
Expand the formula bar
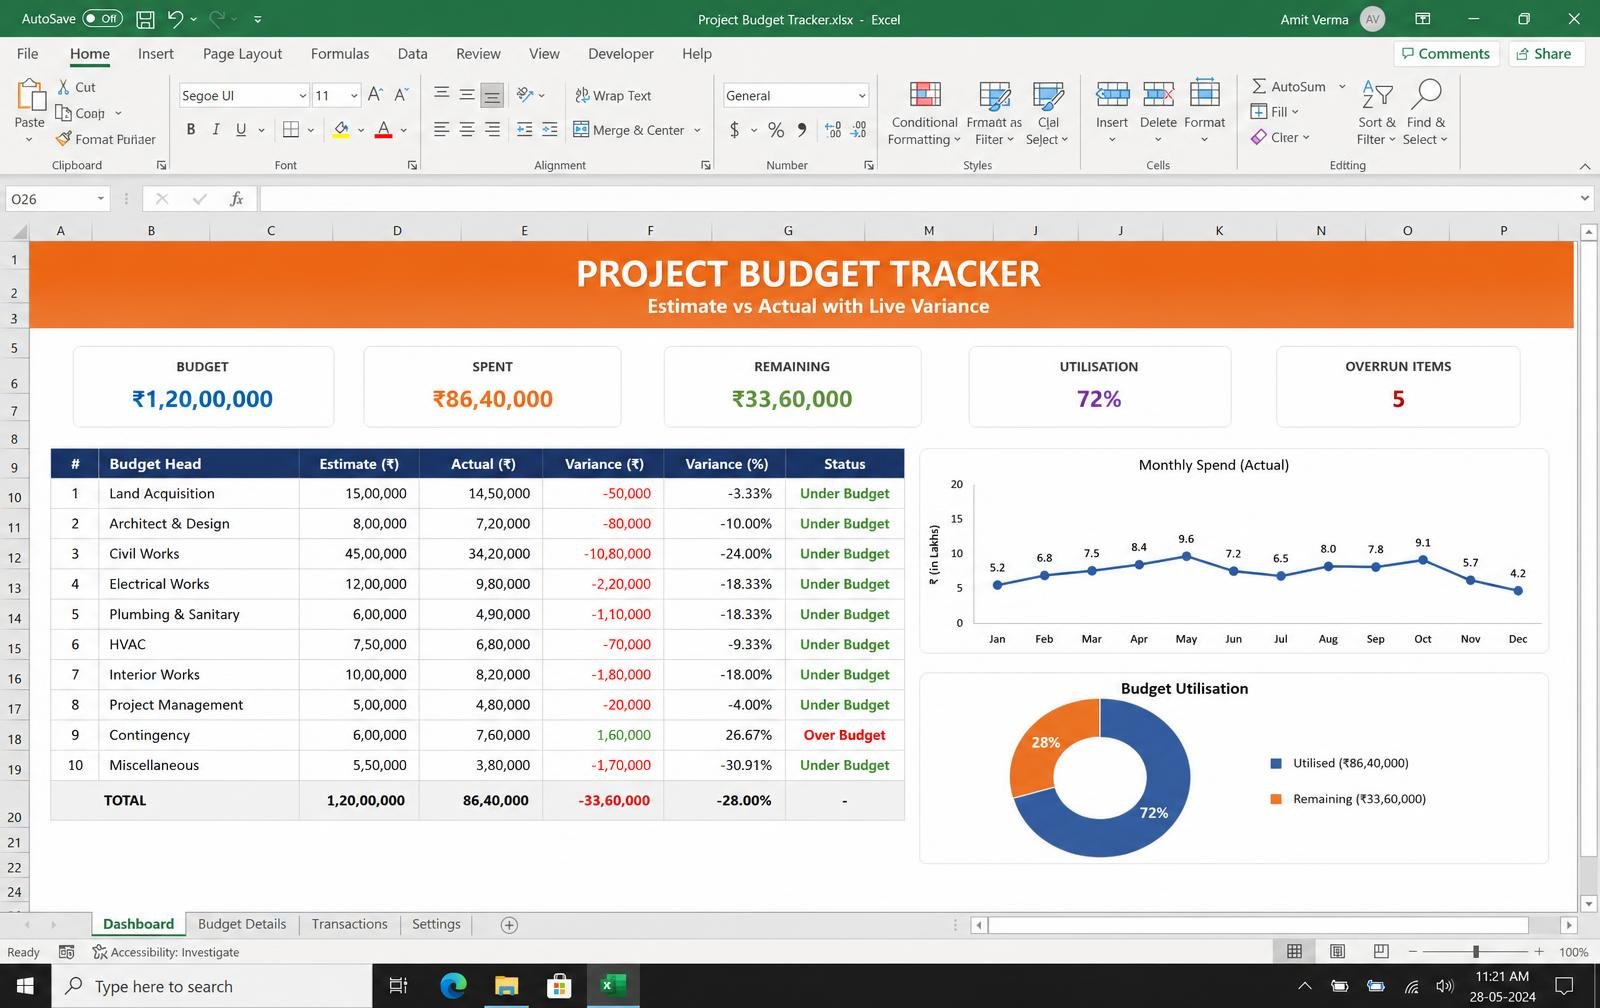click(x=1584, y=198)
